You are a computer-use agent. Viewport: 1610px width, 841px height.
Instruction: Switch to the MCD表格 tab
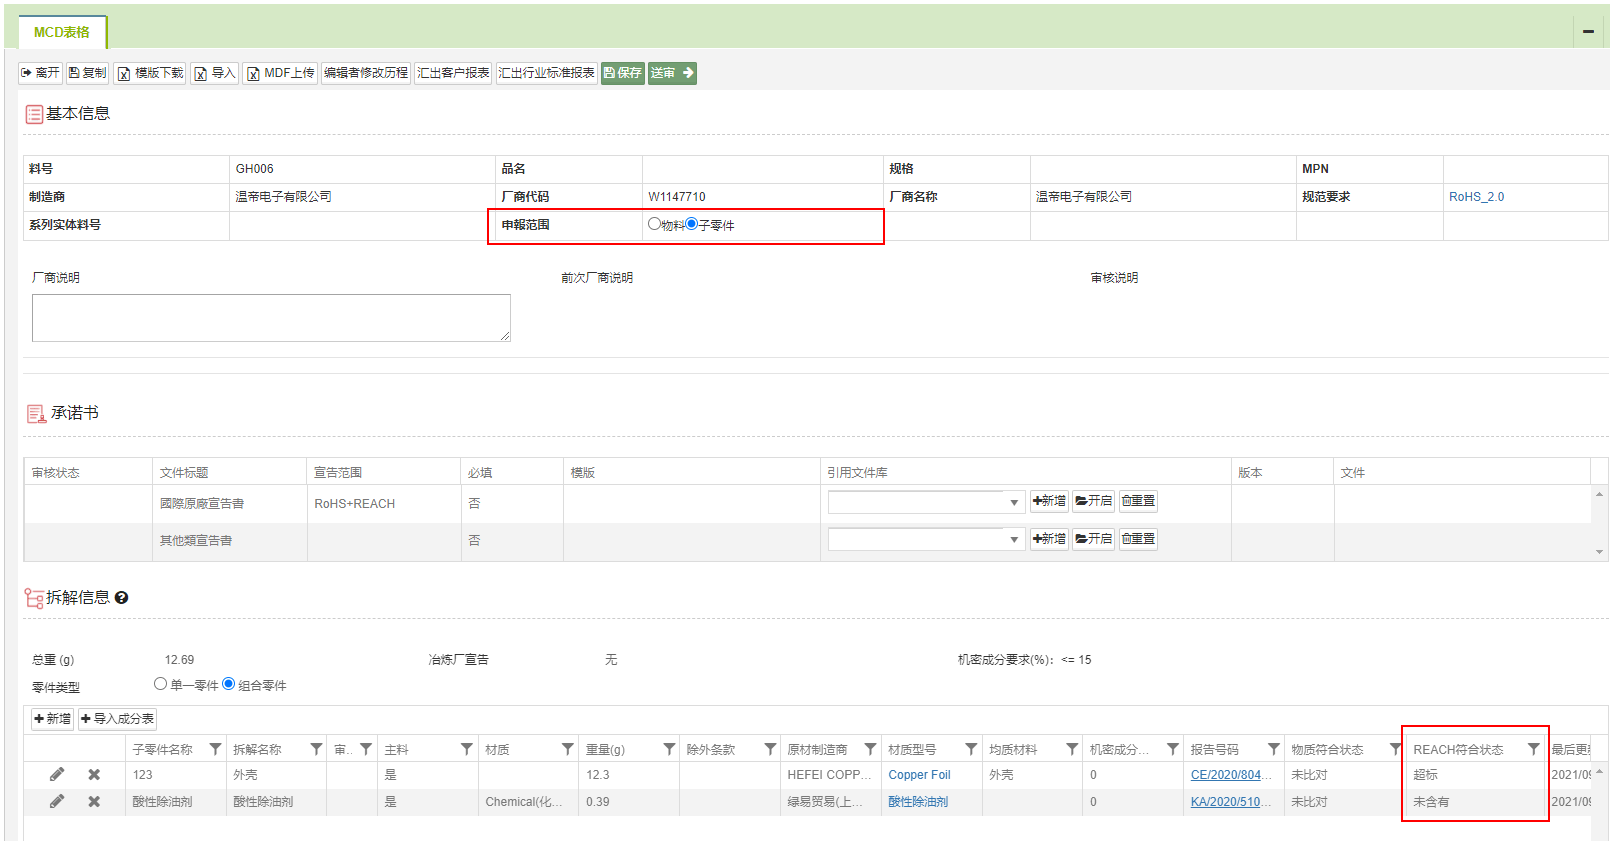[62, 32]
